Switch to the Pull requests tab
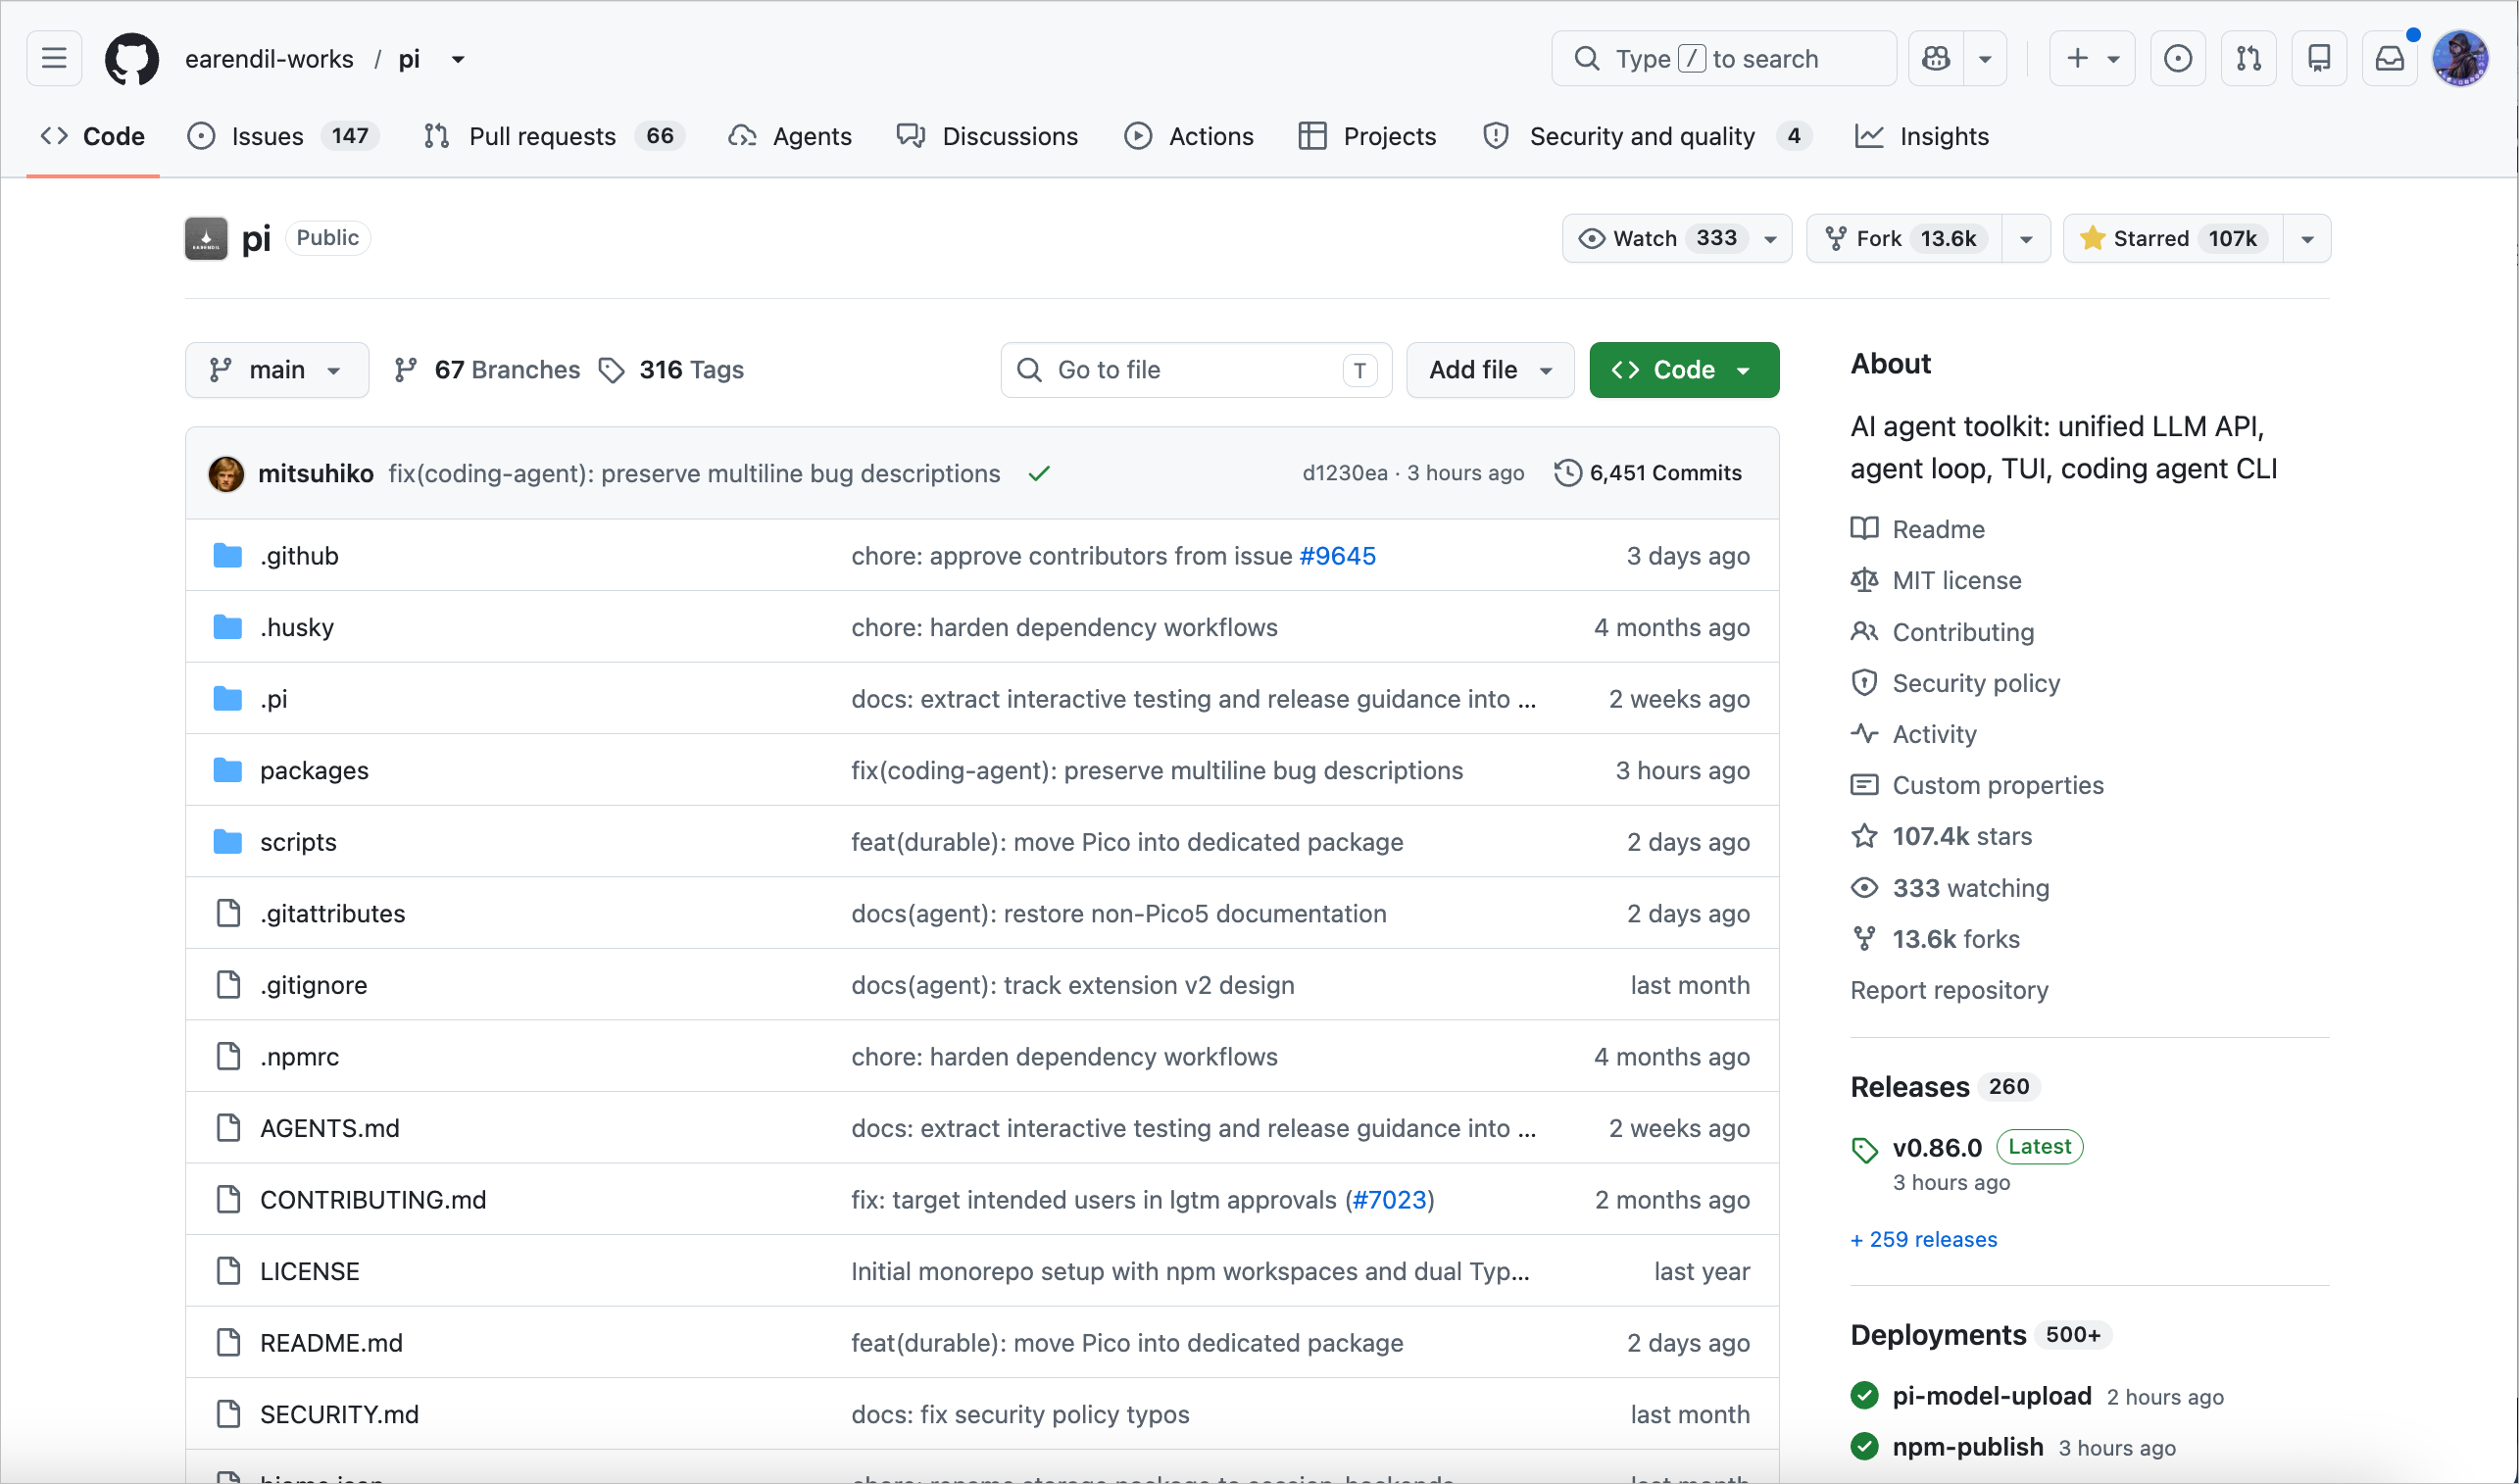 [553, 136]
